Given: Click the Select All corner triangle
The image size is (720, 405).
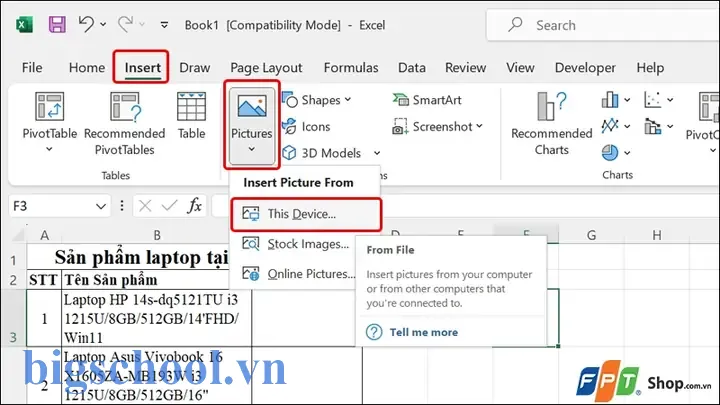Looking at the screenshot, I should [x=17, y=235].
